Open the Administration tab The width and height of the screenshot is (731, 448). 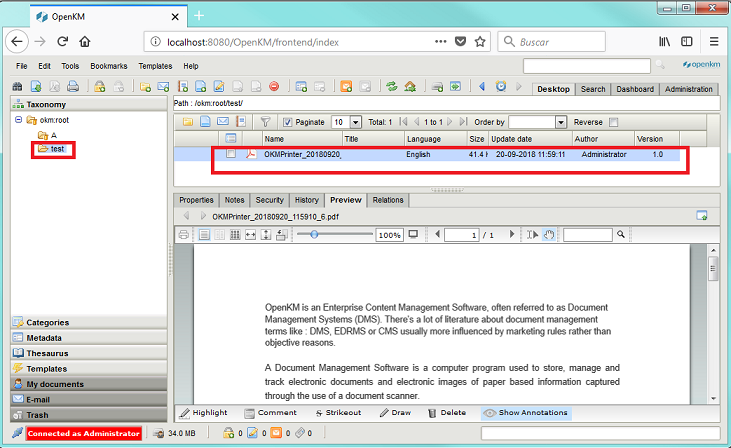pos(689,89)
